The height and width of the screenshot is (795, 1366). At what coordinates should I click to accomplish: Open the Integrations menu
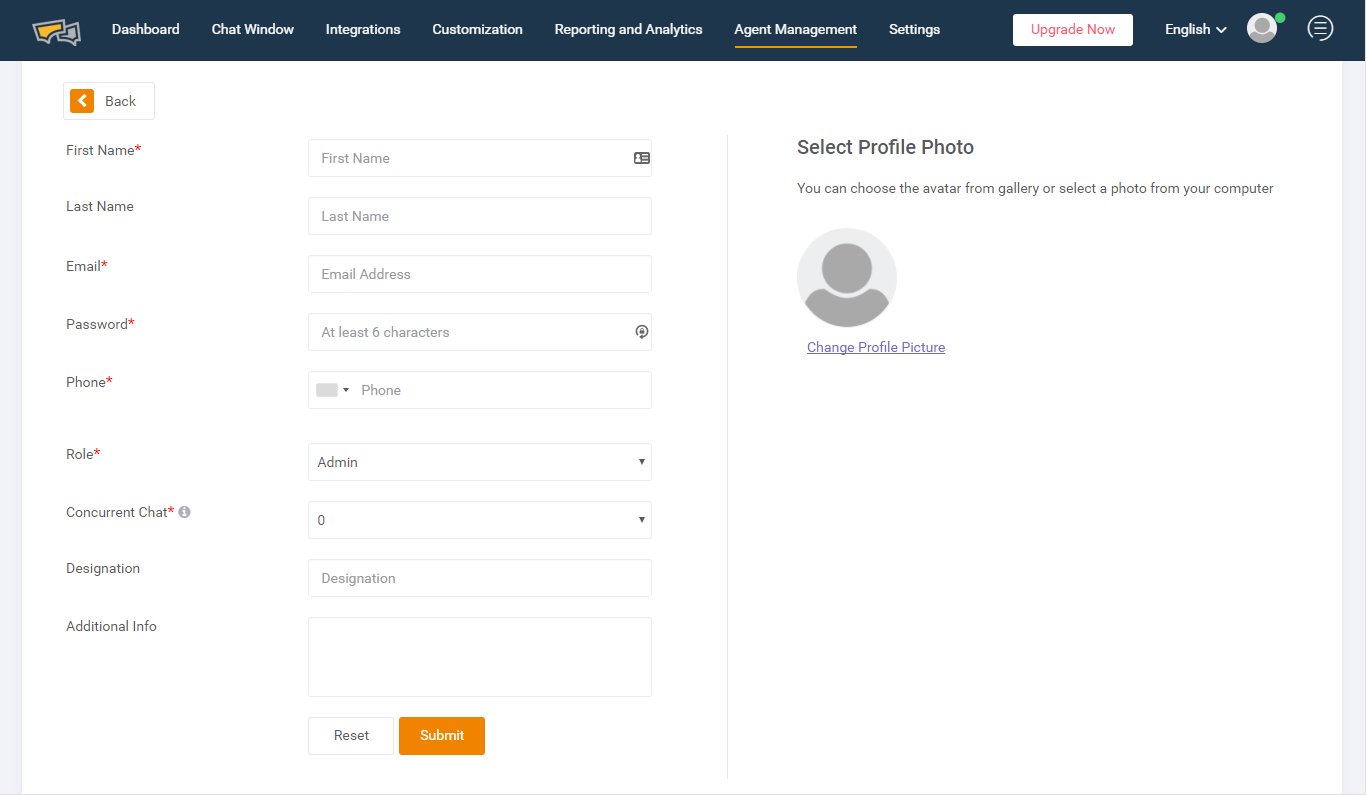363,29
